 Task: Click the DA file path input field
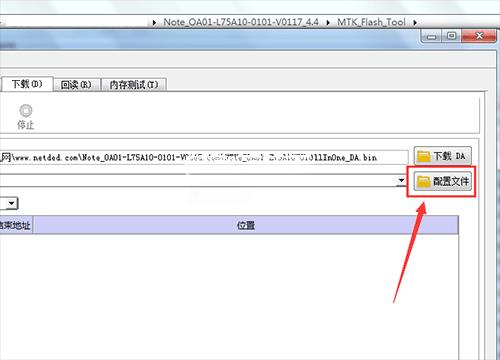[204, 157]
